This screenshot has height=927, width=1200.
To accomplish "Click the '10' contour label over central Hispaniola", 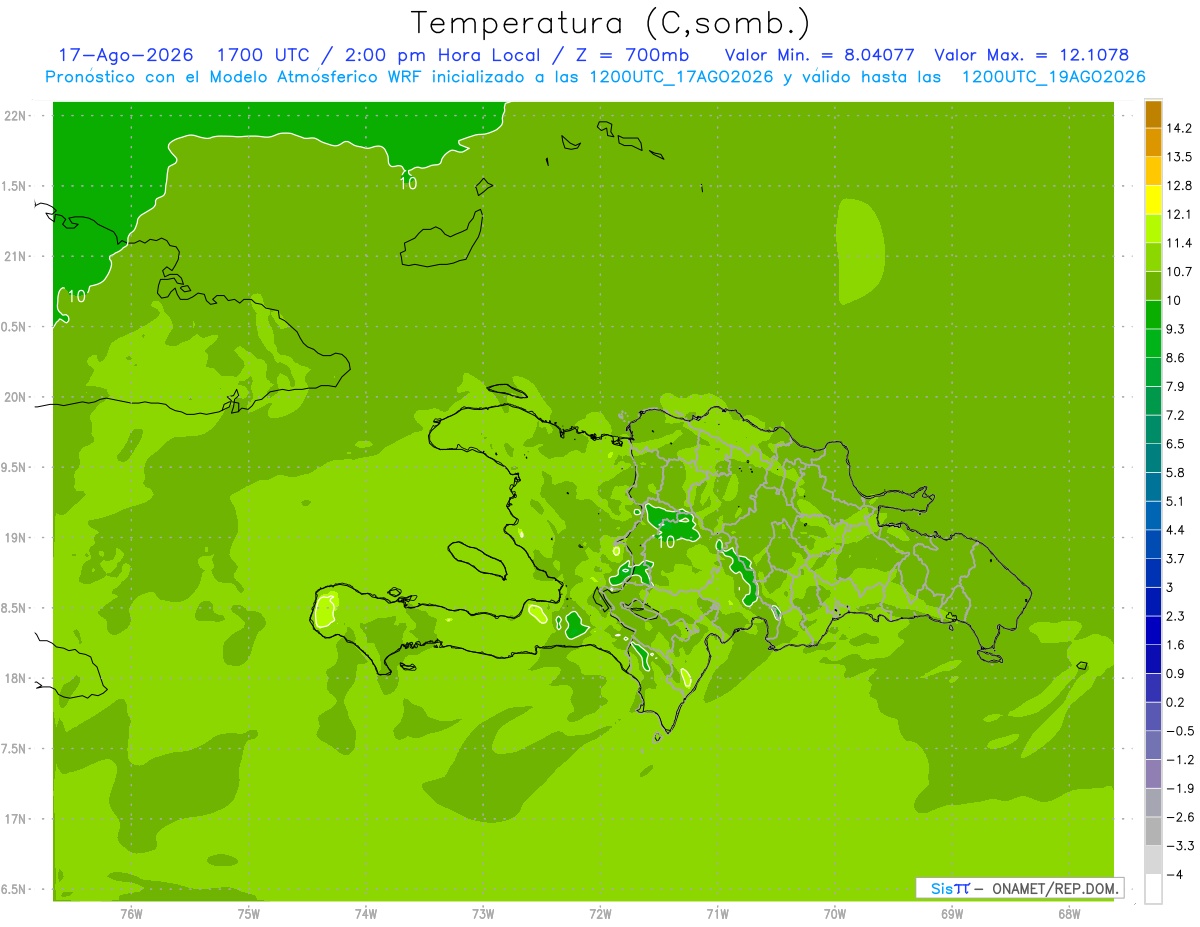I will (x=666, y=543).
